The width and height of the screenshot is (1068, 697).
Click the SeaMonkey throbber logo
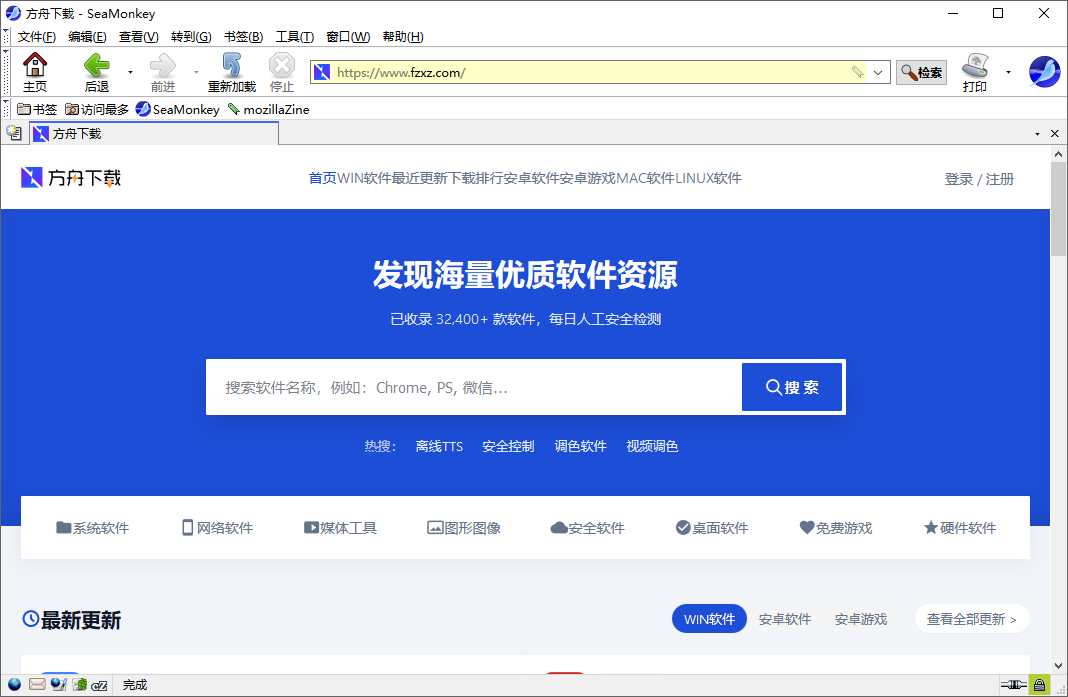coord(1044,72)
